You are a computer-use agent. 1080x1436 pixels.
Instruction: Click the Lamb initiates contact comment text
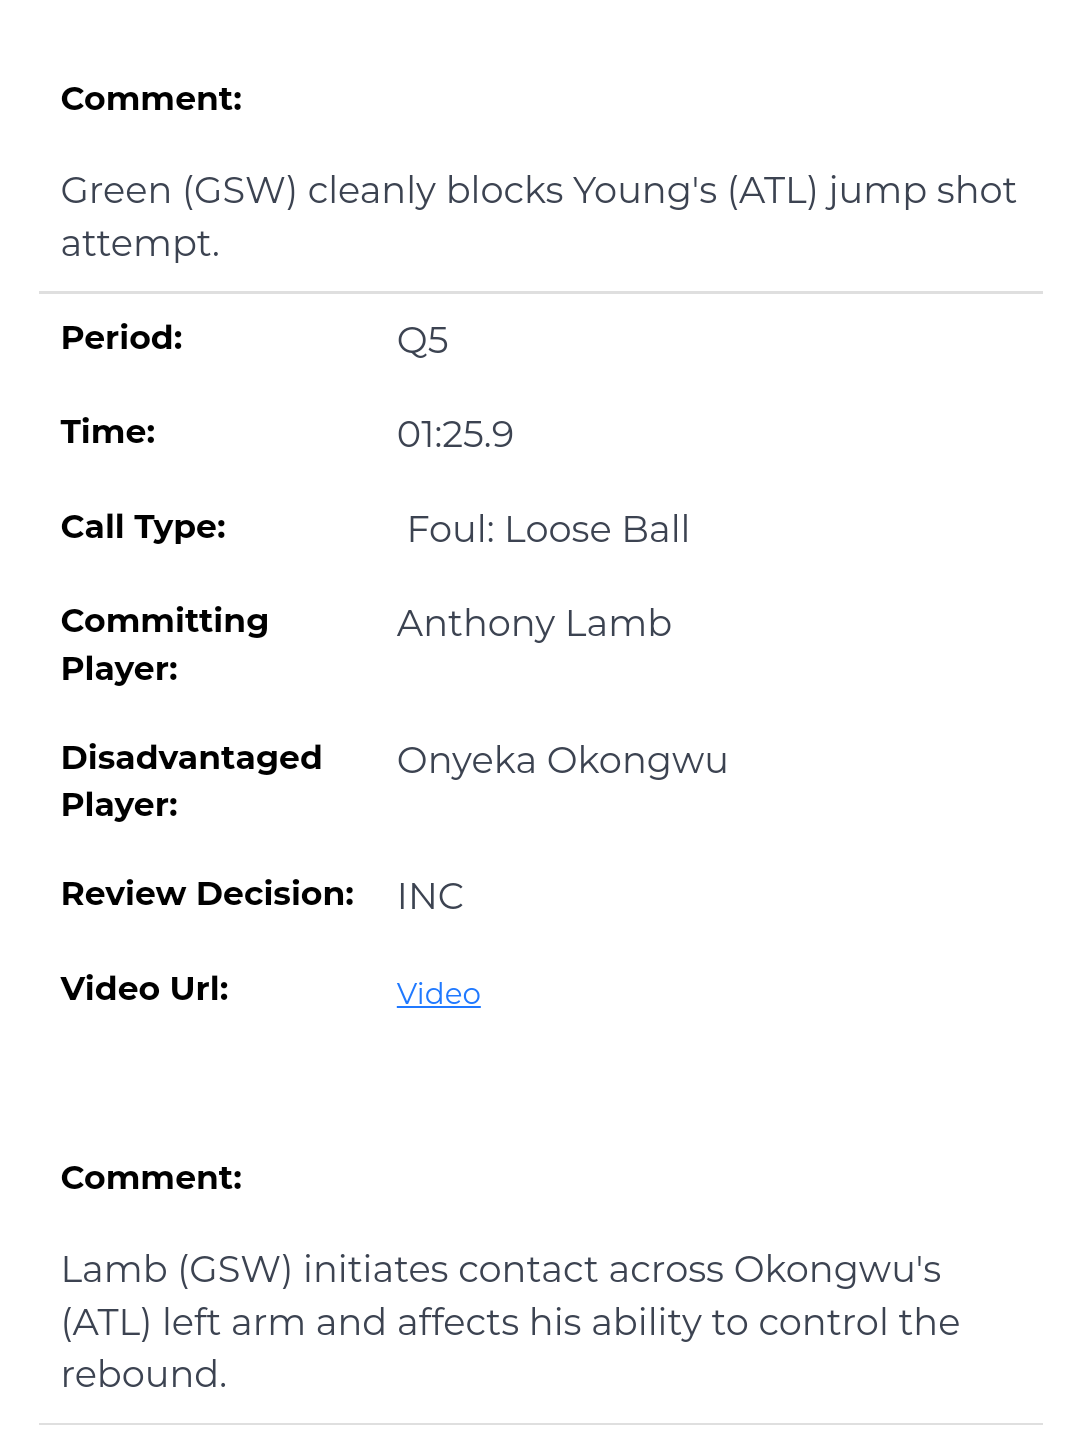(510, 1321)
